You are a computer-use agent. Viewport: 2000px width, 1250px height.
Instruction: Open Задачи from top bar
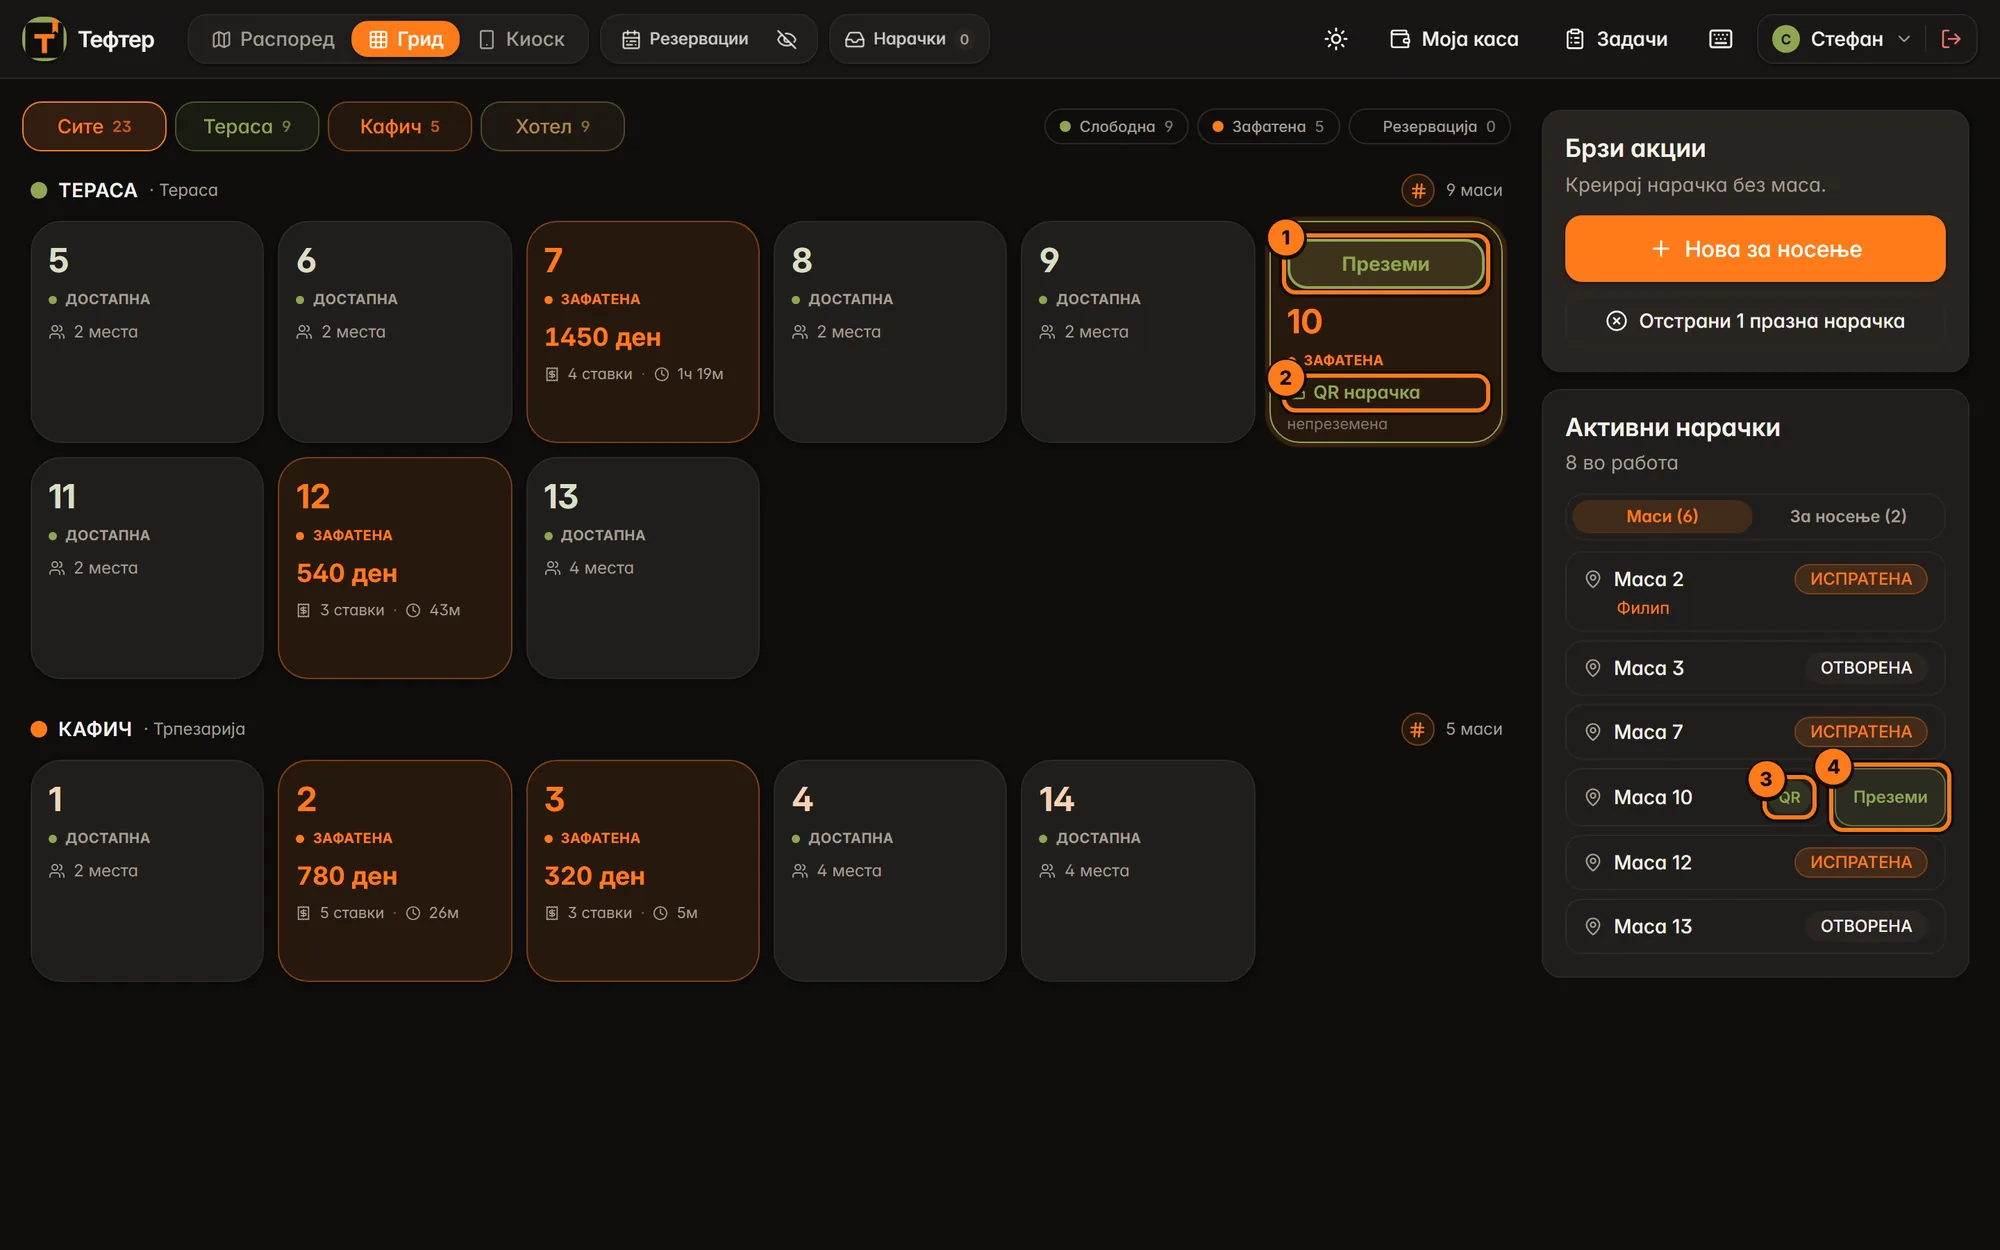click(1616, 39)
